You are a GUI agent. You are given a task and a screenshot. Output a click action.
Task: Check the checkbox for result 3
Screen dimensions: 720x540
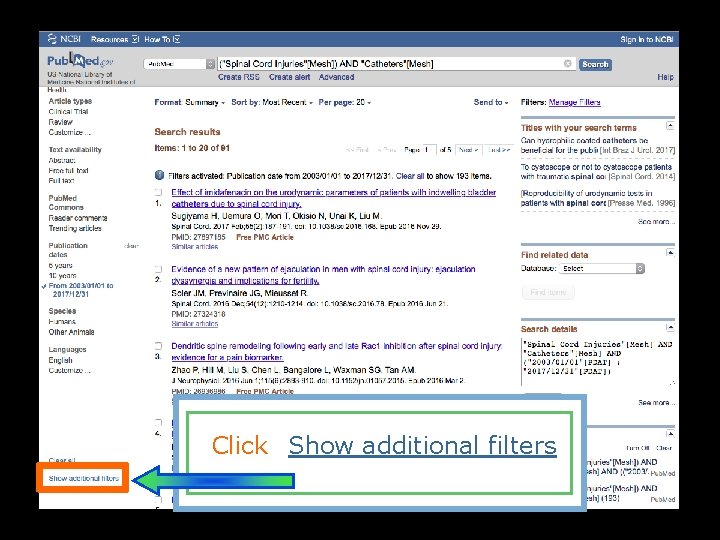coord(158,346)
